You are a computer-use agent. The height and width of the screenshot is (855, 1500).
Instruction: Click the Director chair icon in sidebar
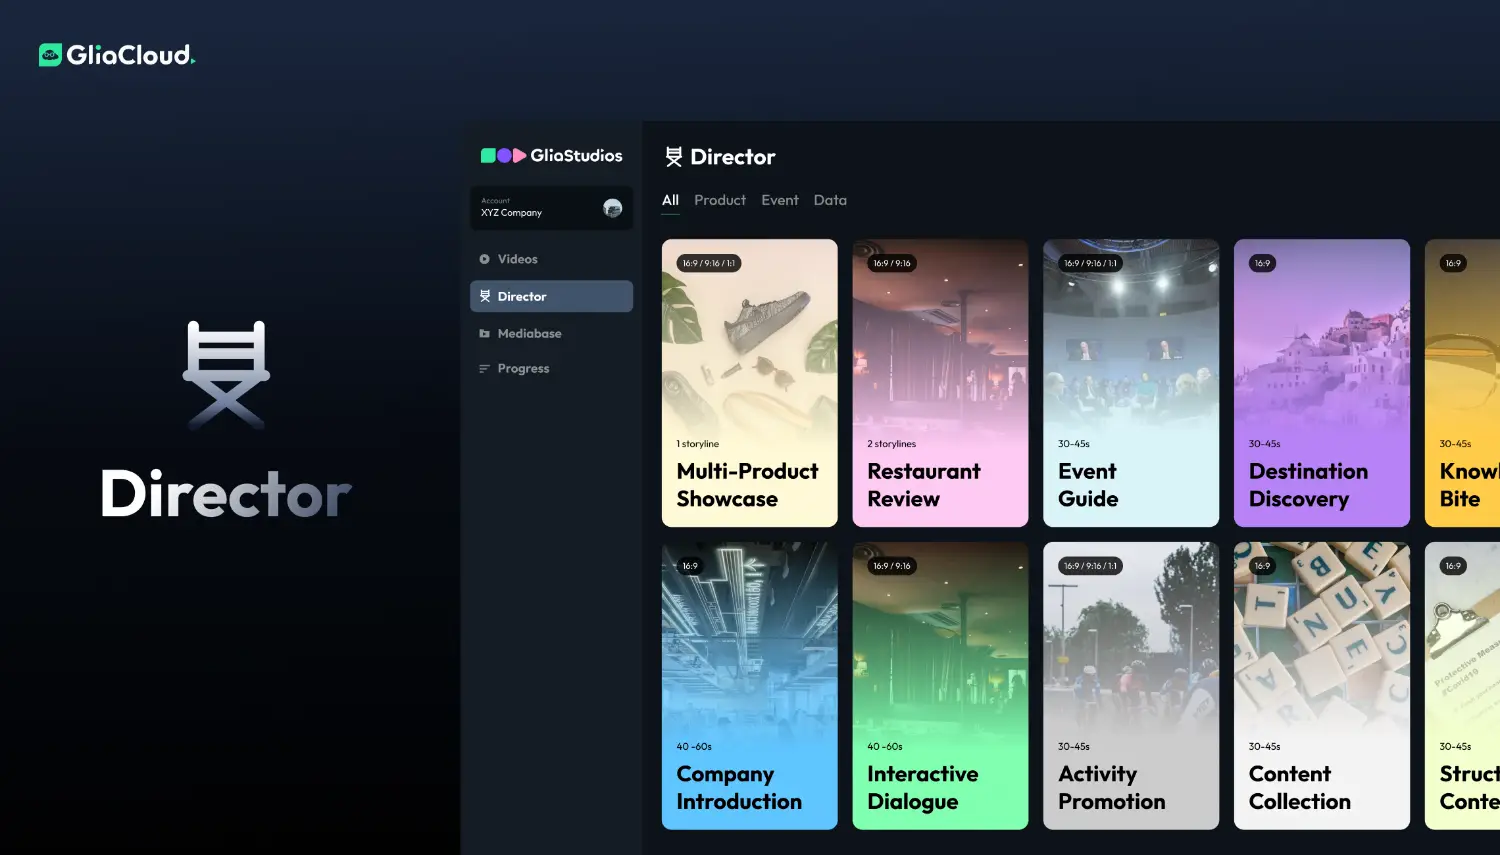tap(485, 297)
